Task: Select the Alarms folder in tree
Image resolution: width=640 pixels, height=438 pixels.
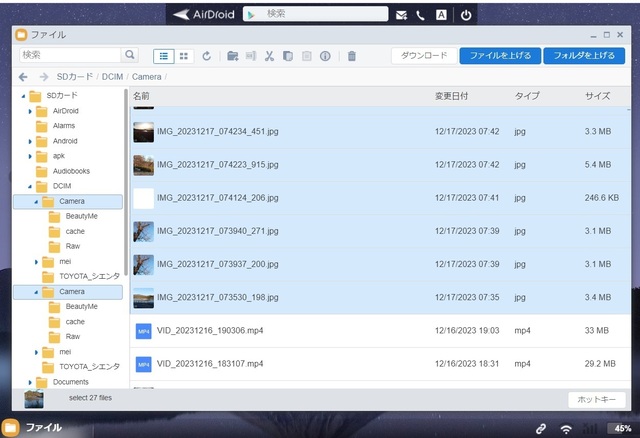Action: point(64,126)
